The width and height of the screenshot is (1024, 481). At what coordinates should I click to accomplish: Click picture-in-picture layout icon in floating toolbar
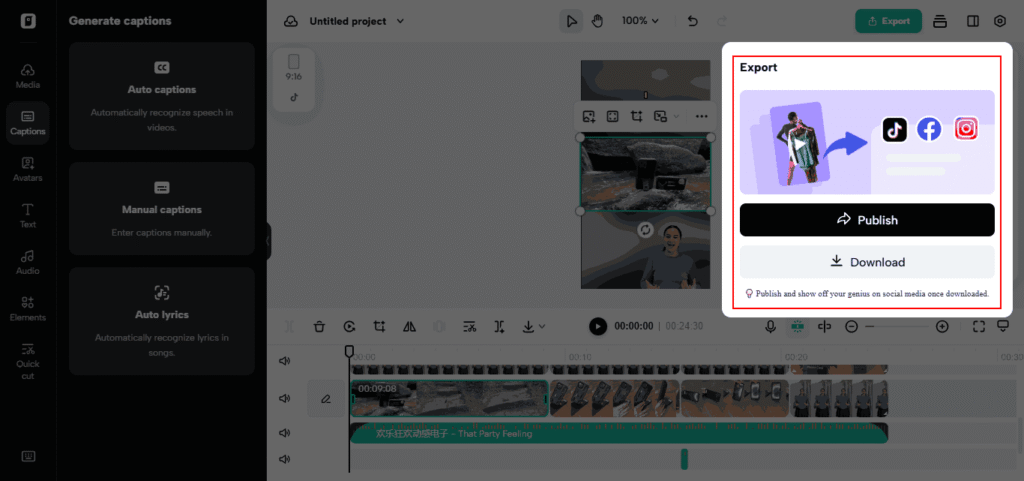click(660, 116)
